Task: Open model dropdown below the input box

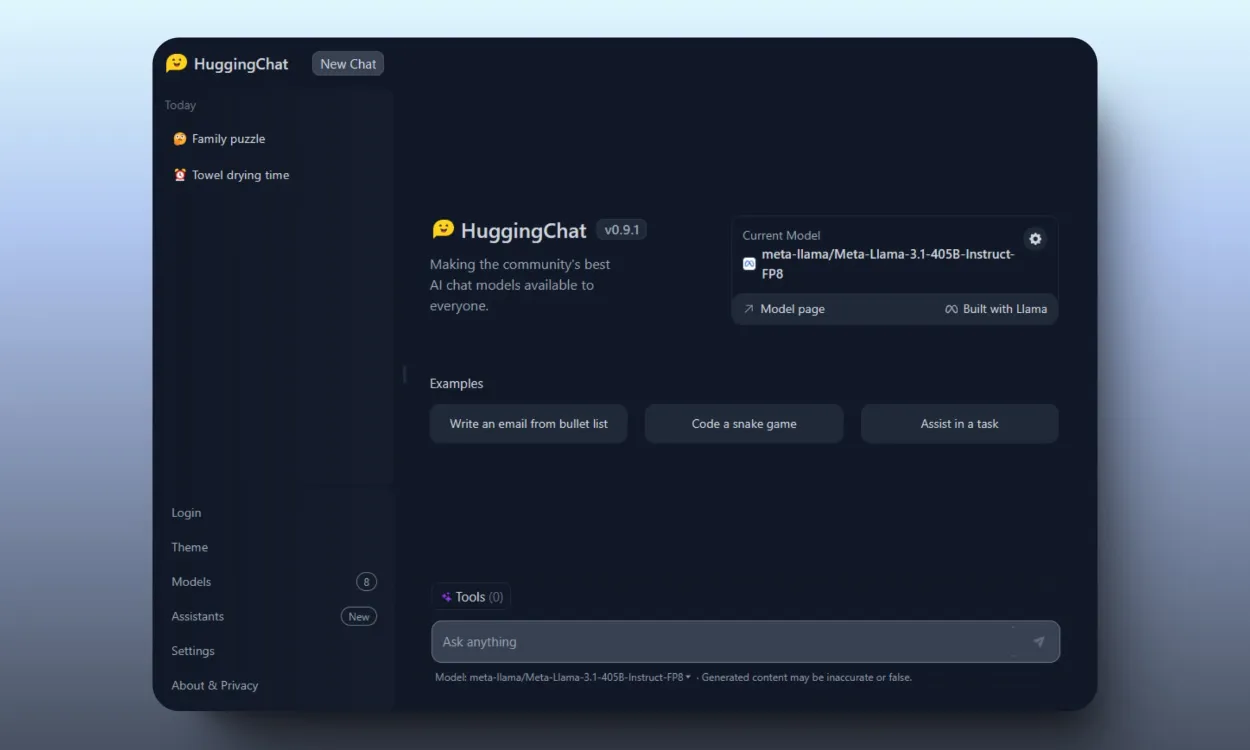Action: coord(580,677)
